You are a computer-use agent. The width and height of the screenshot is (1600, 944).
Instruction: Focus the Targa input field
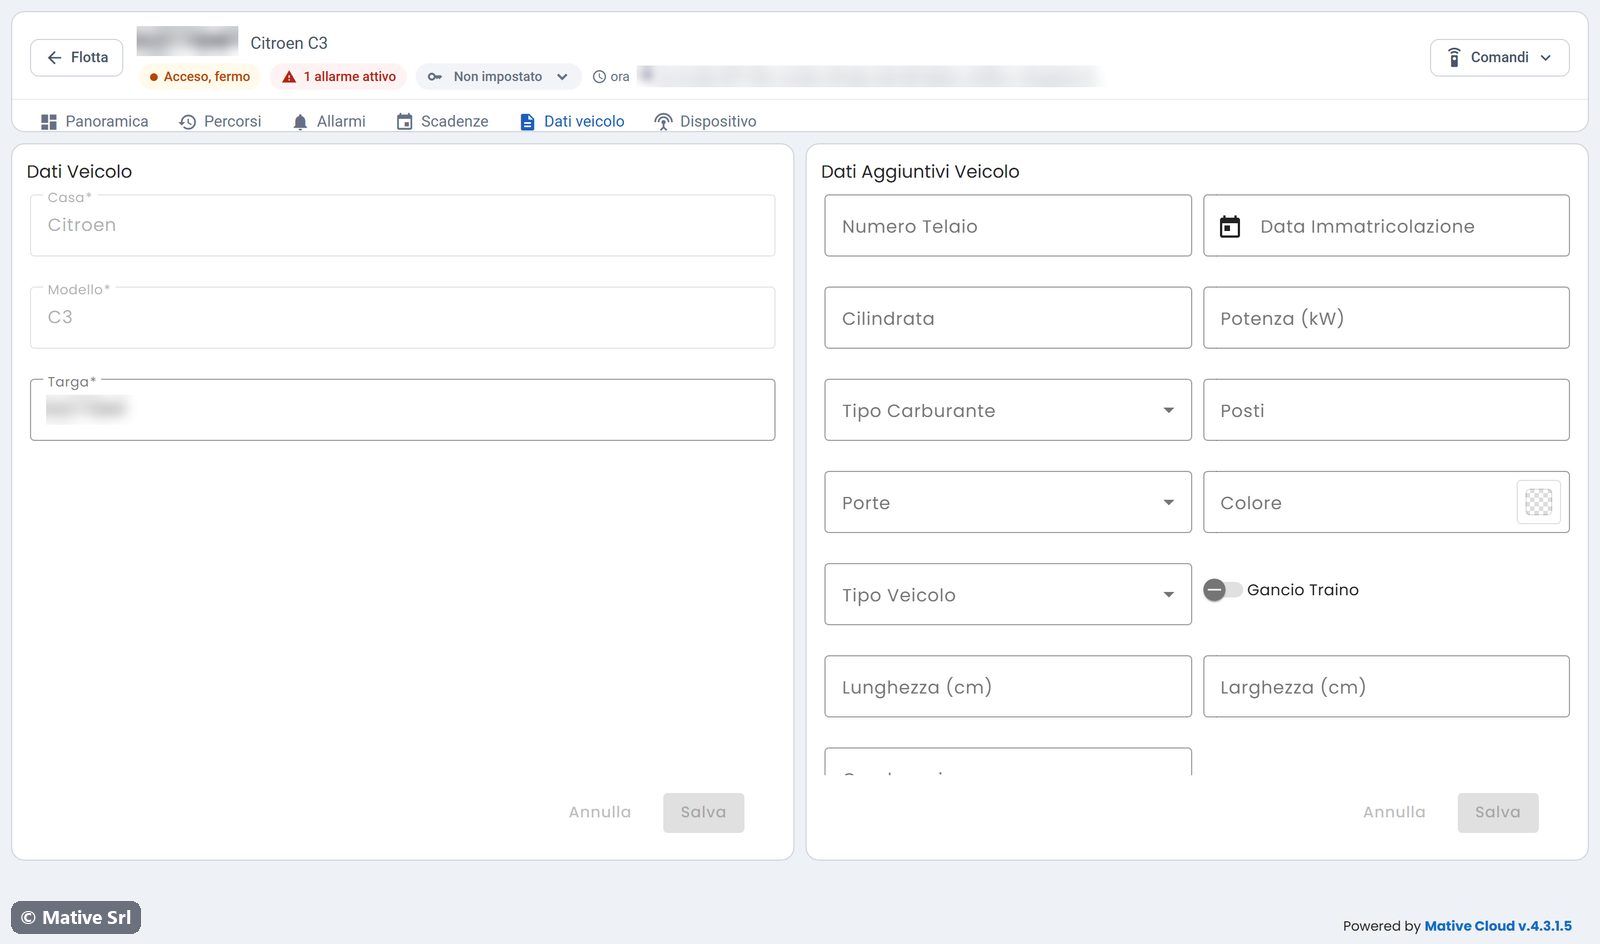tap(402, 409)
